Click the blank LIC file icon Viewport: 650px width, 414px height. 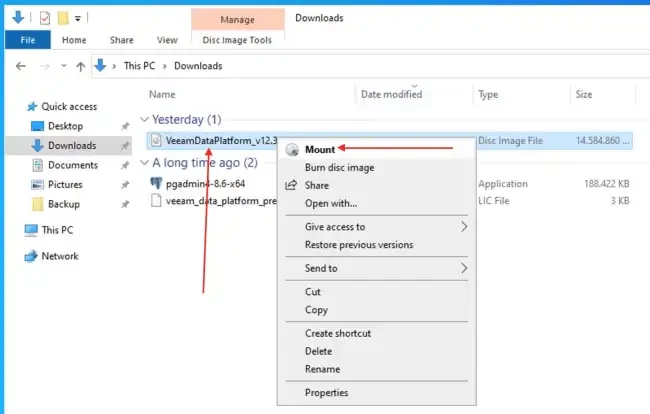point(156,201)
